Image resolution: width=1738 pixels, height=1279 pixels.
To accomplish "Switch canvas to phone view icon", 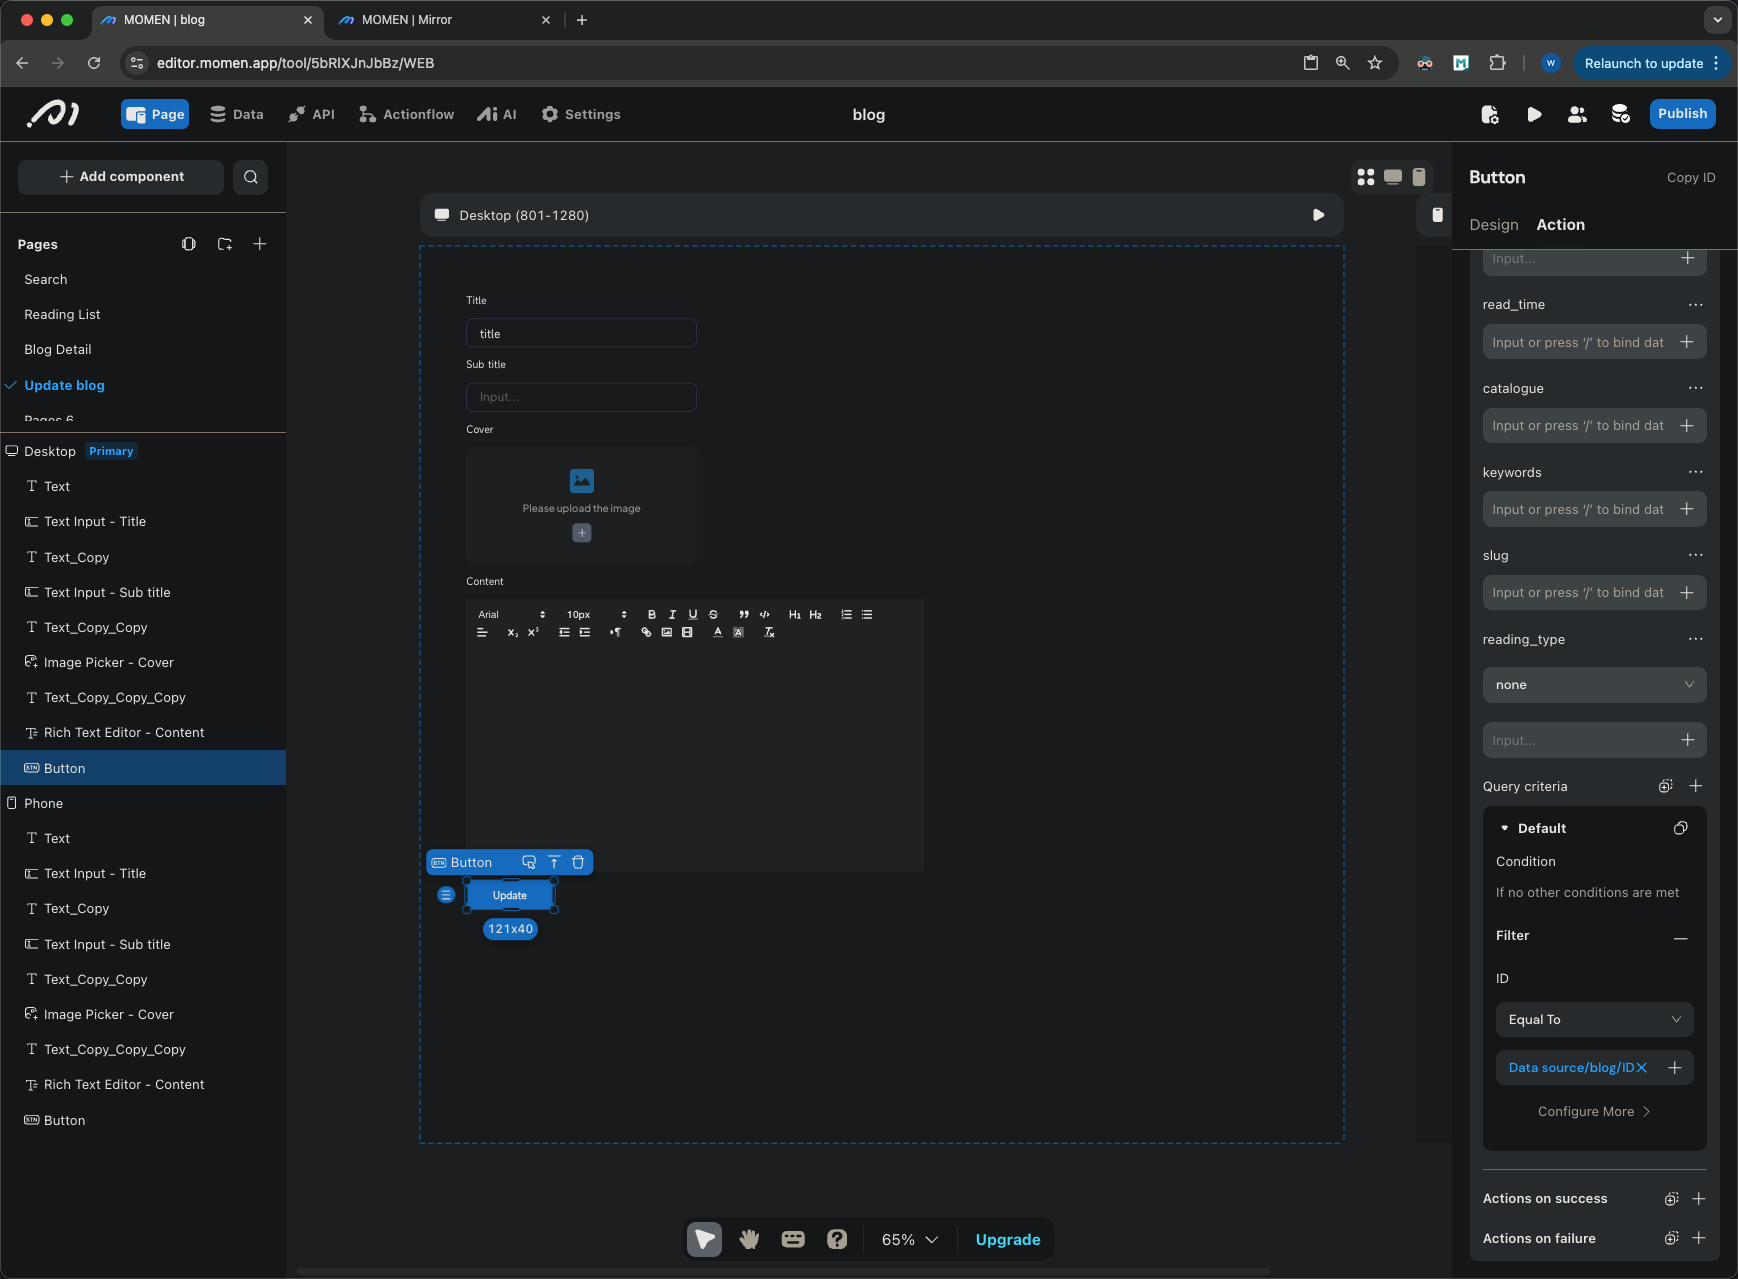I will pyautogui.click(x=1419, y=177).
